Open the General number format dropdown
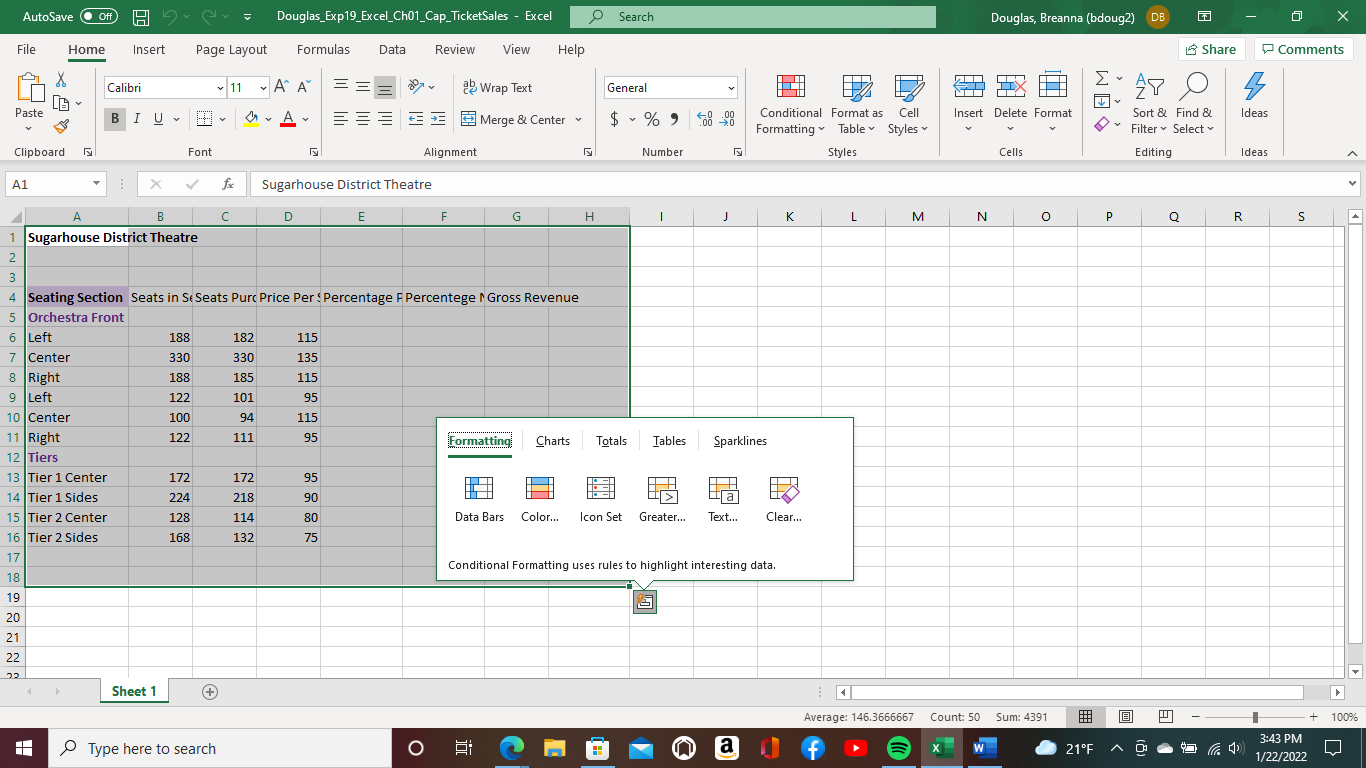Screen dimensions: 1366x768 tap(731, 87)
